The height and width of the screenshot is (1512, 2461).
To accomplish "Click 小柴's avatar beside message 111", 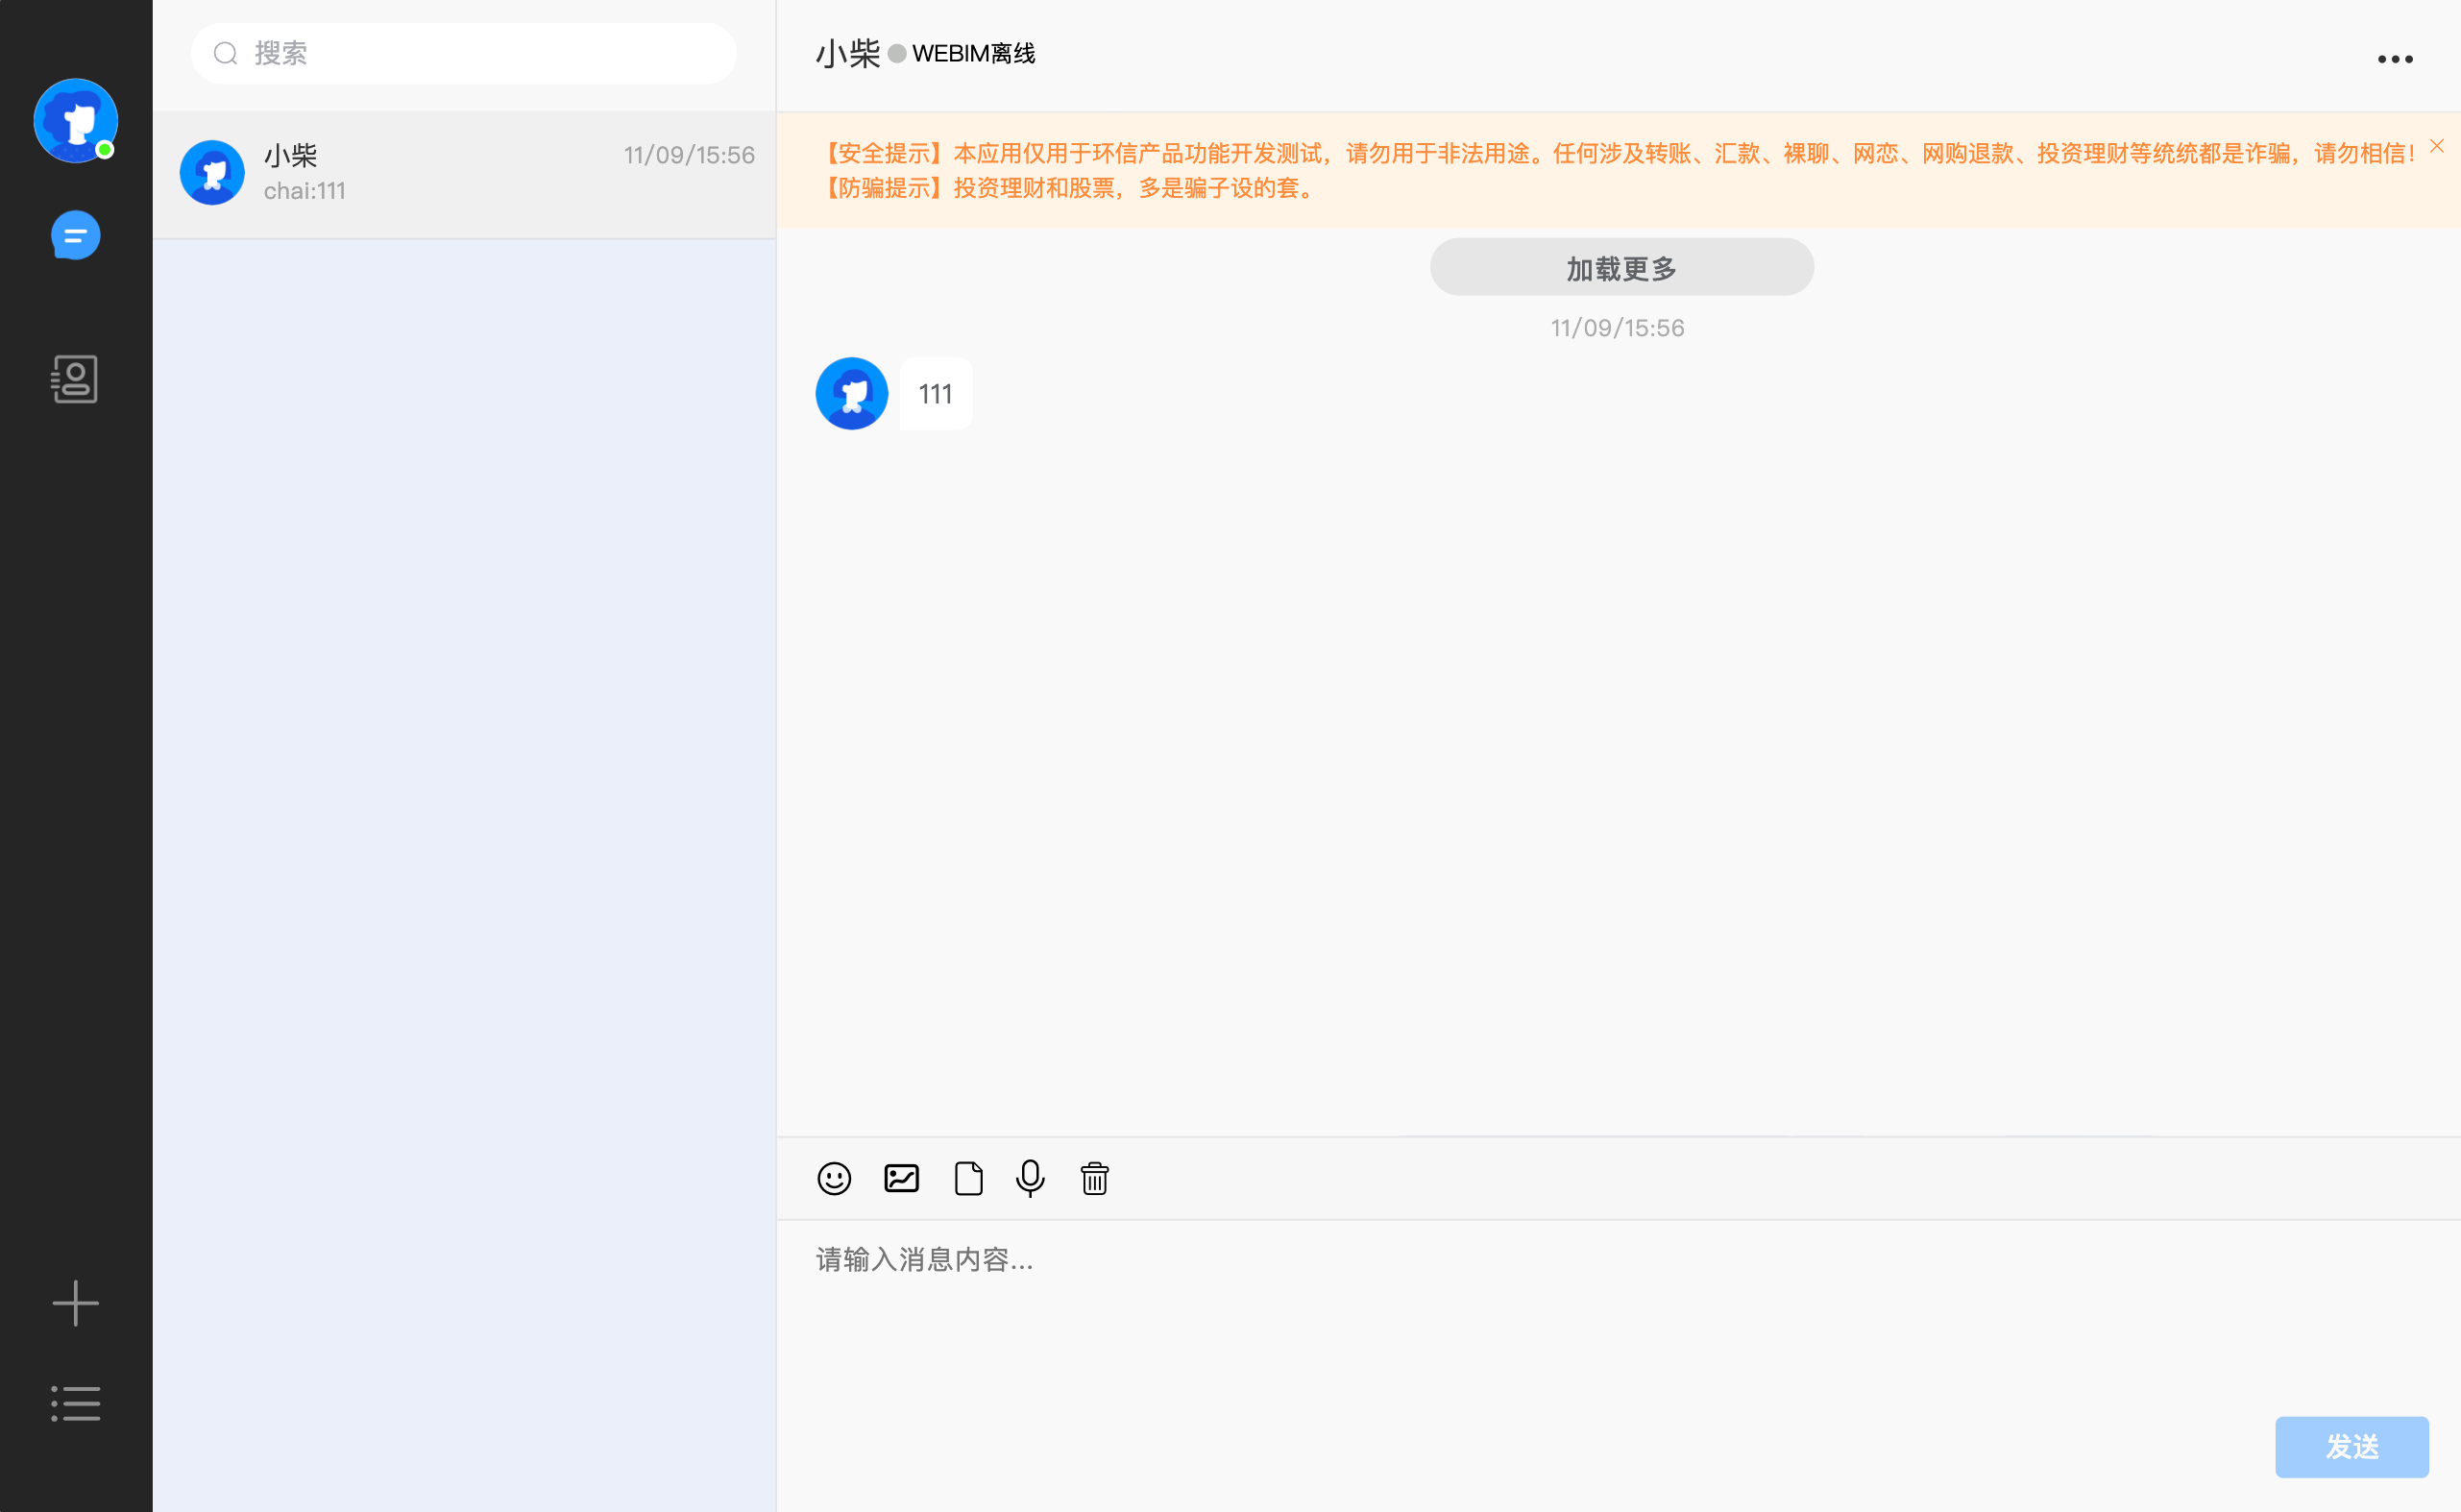I will 851,394.
